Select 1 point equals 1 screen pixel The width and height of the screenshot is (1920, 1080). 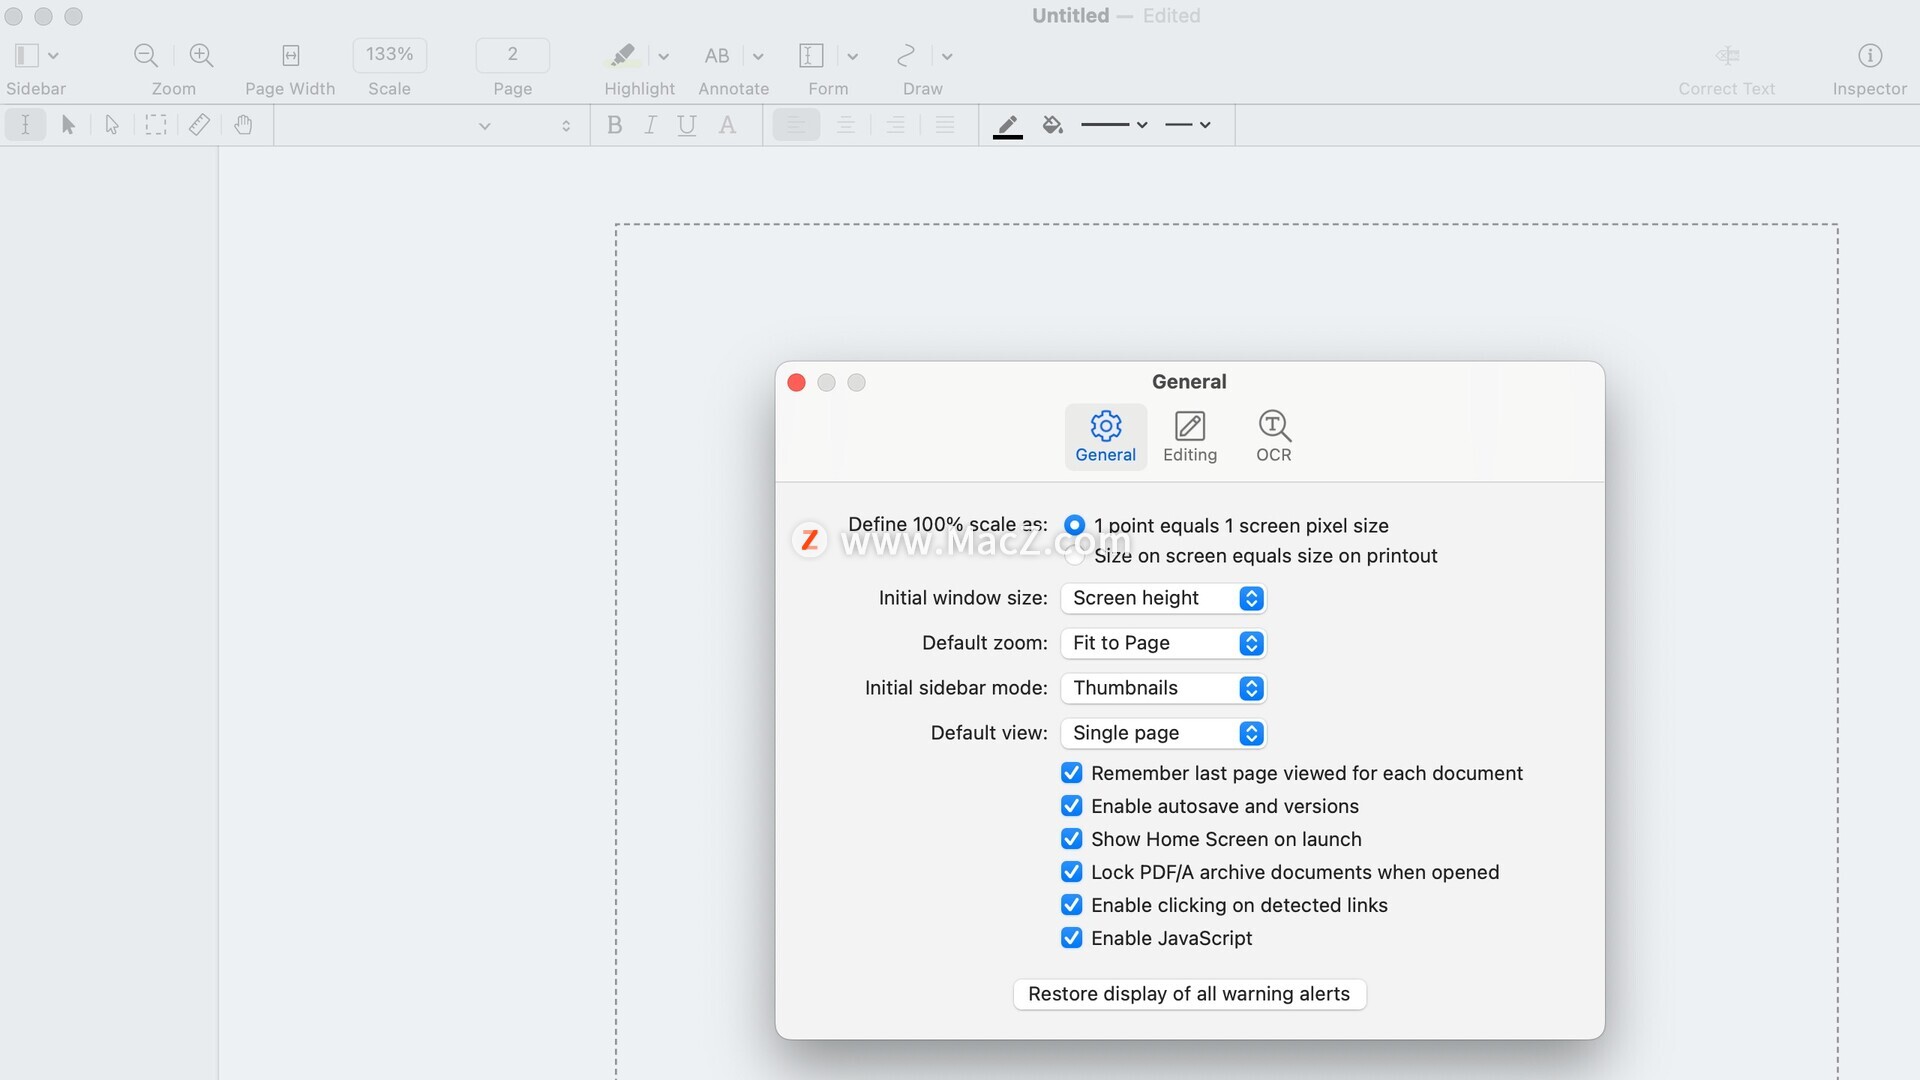click(x=1075, y=525)
